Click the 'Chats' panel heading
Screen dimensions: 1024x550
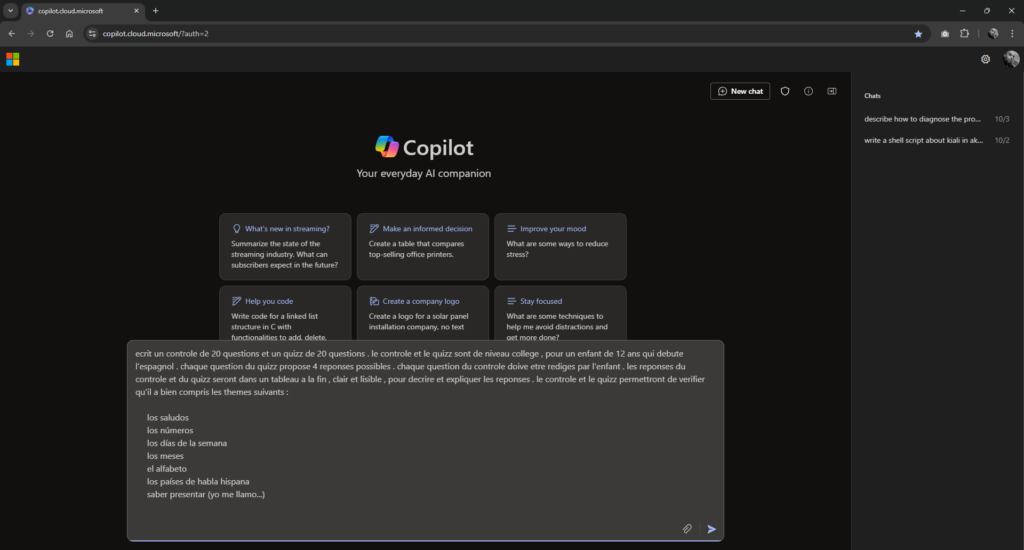pyautogui.click(x=872, y=96)
